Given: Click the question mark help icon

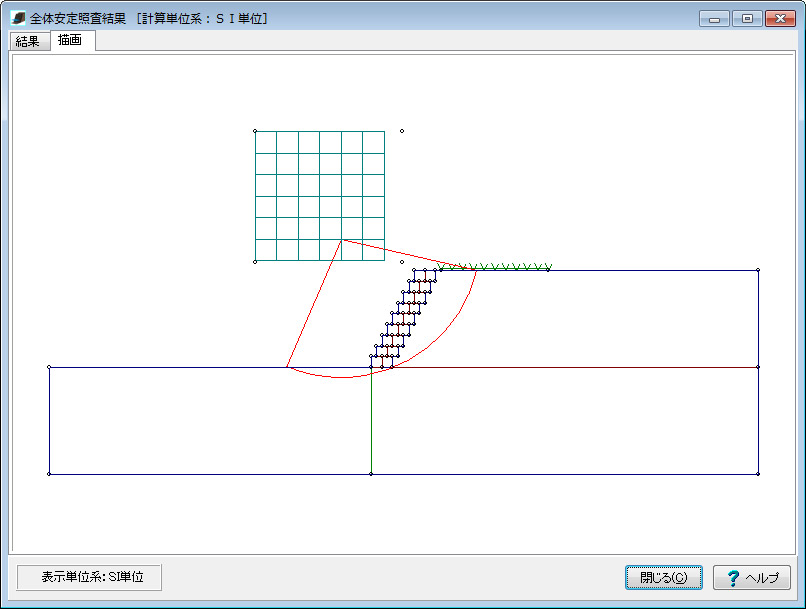Looking at the screenshot, I should pos(733,578).
